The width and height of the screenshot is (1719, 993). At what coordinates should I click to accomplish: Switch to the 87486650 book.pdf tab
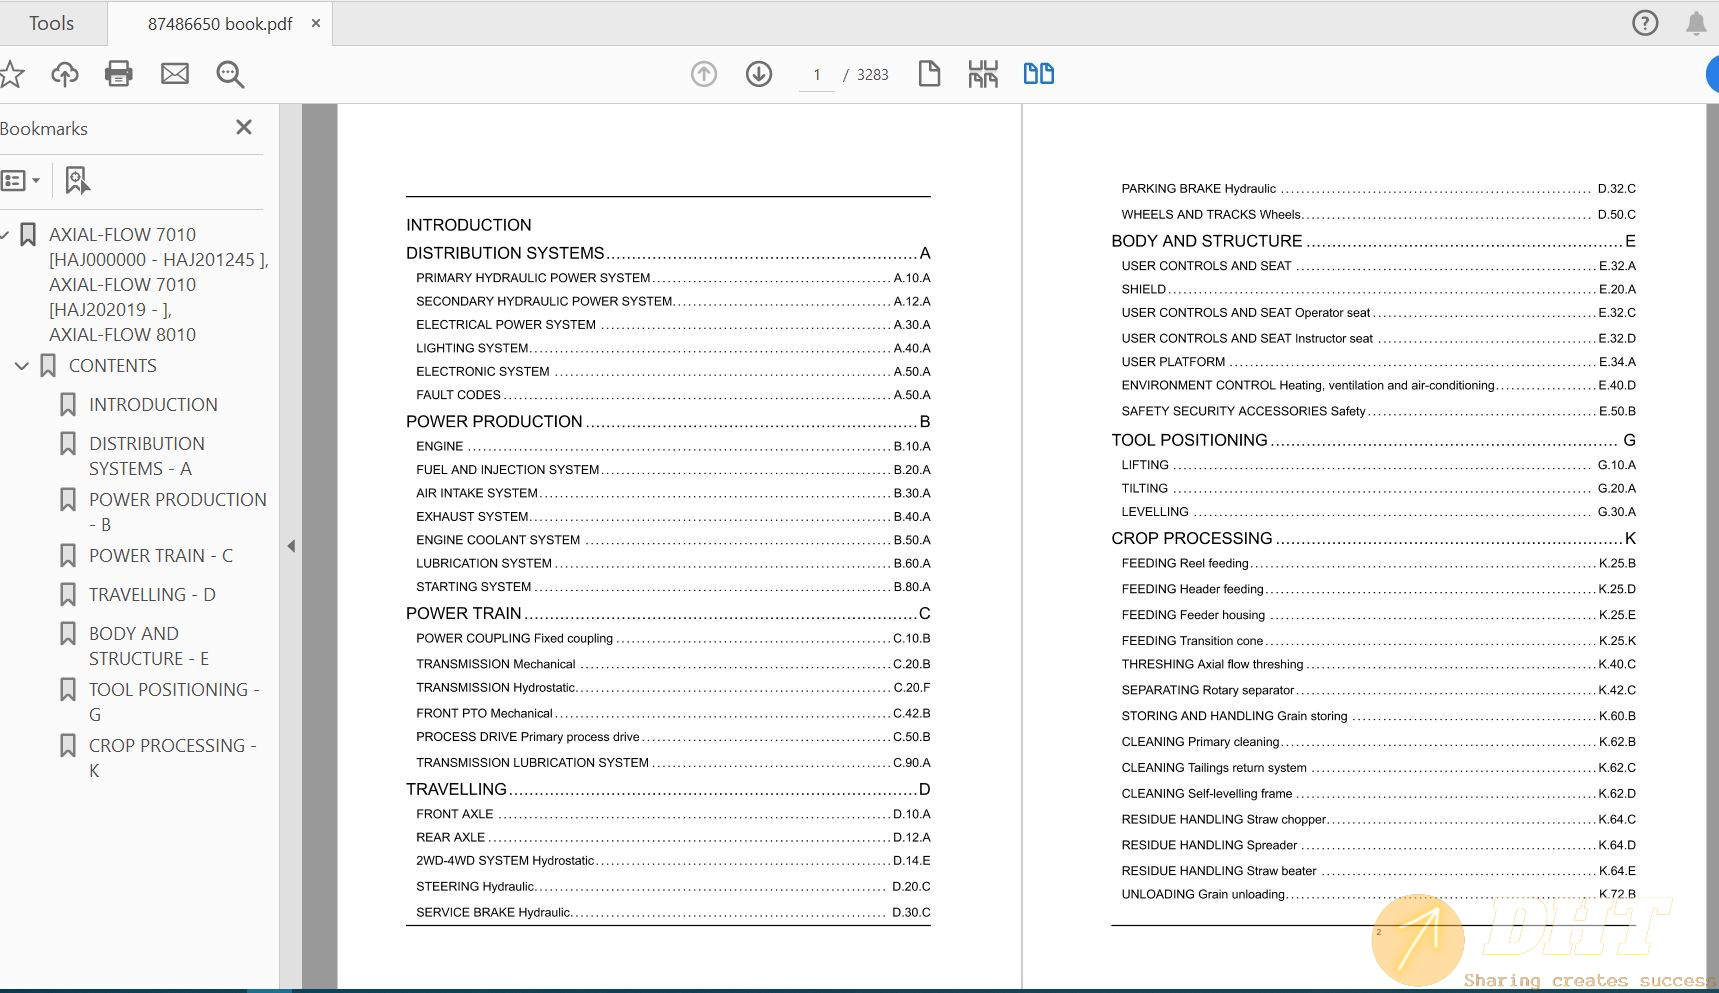(220, 24)
